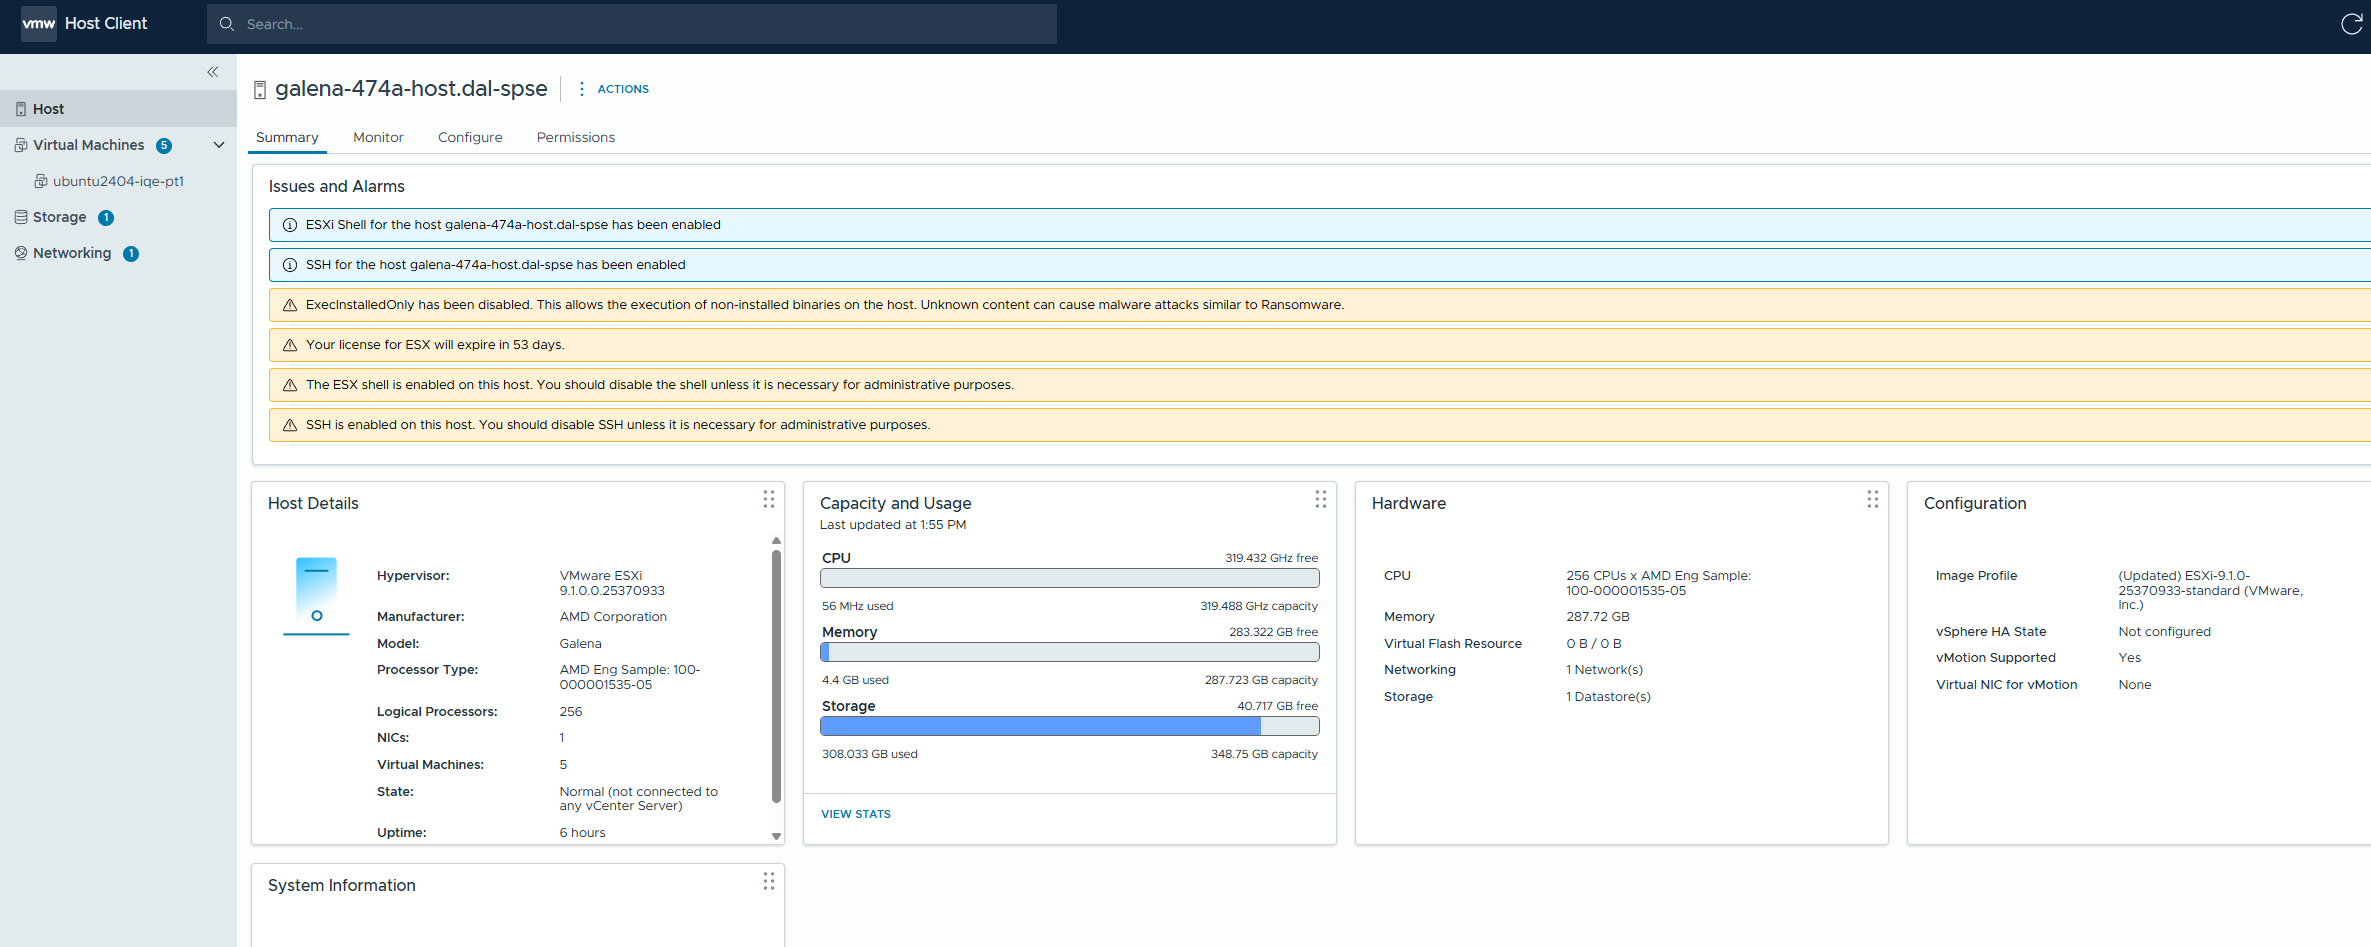The width and height of the screenshot is (2371, 947).
Task: Click Host Details scroll down arrow
Action: [776, 836]
